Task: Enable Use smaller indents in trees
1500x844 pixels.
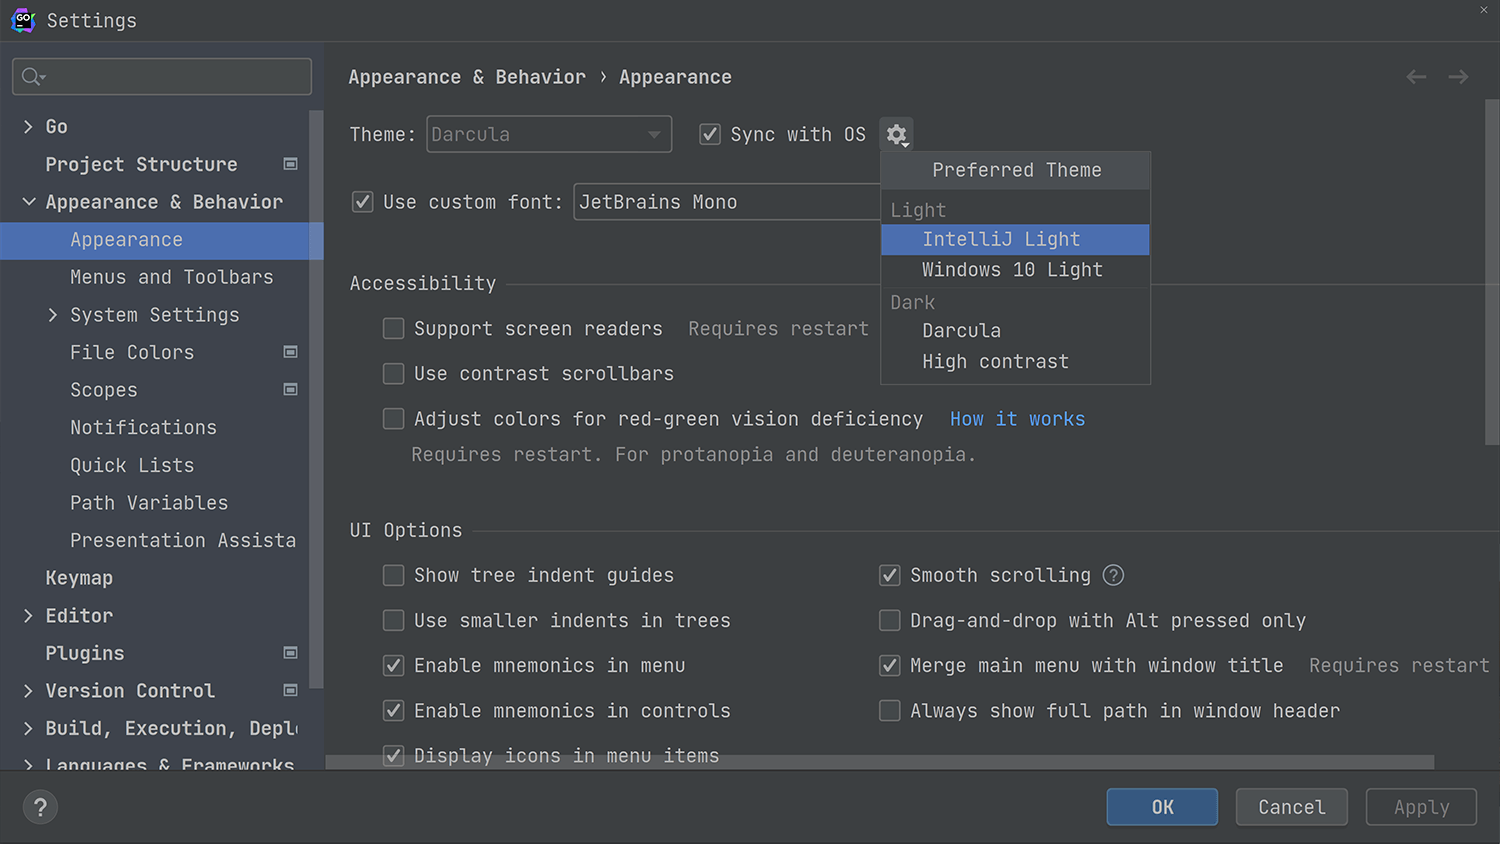Action: click(394, 621)
